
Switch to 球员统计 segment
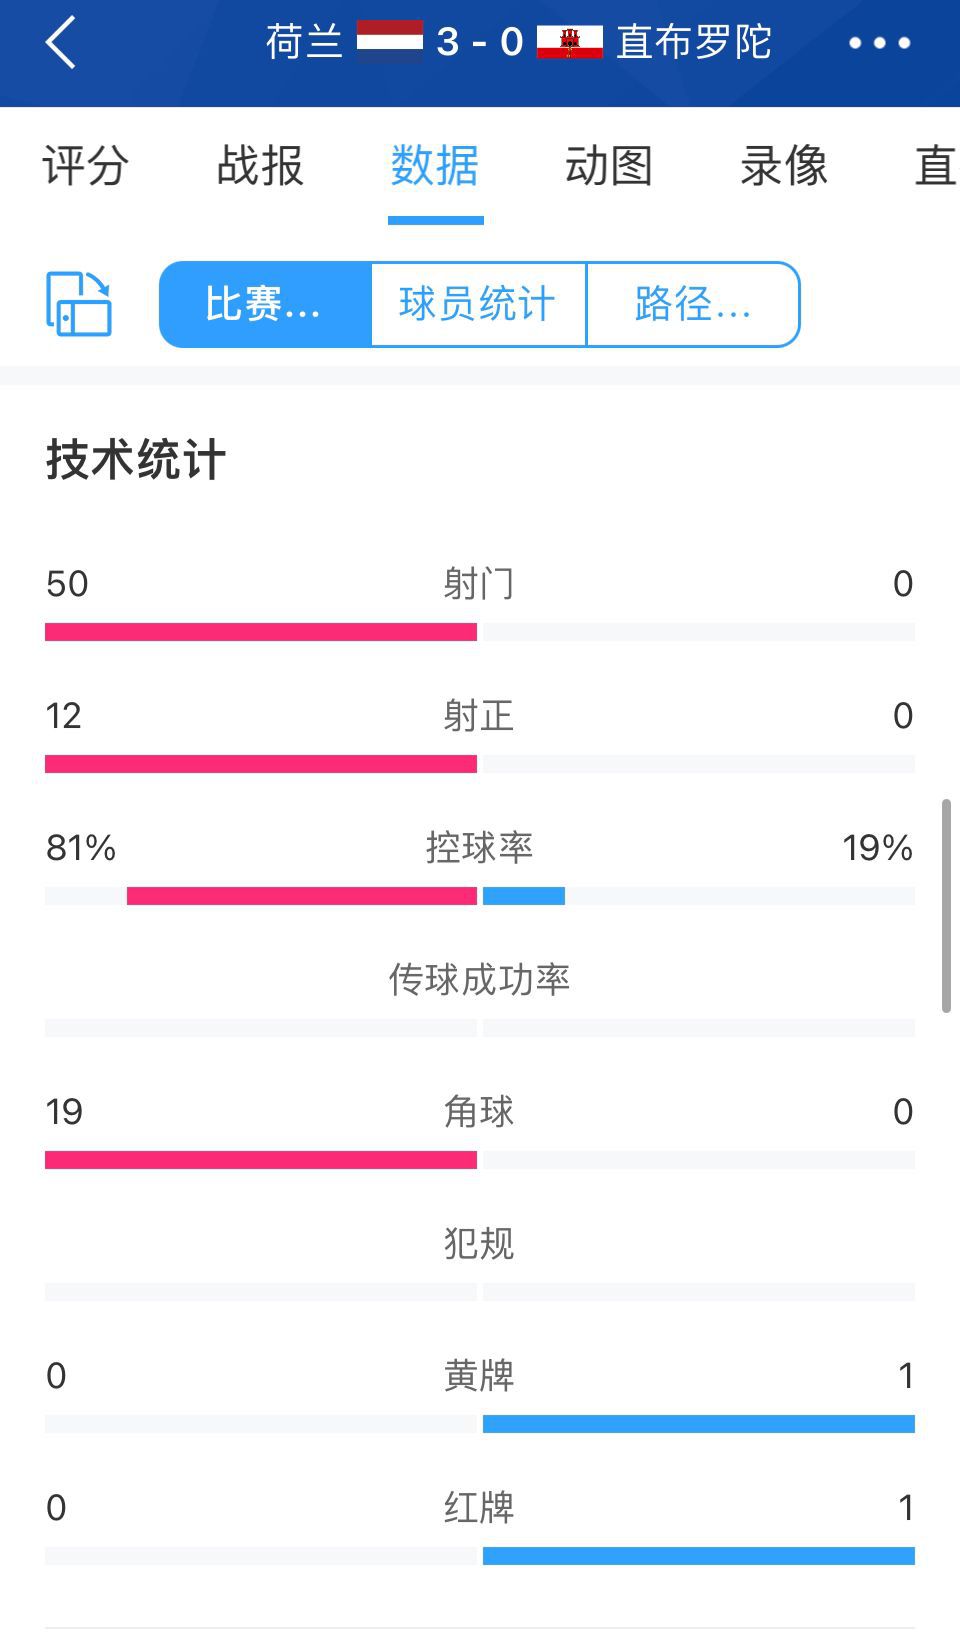pyautogui.click(x=478, y=304)
